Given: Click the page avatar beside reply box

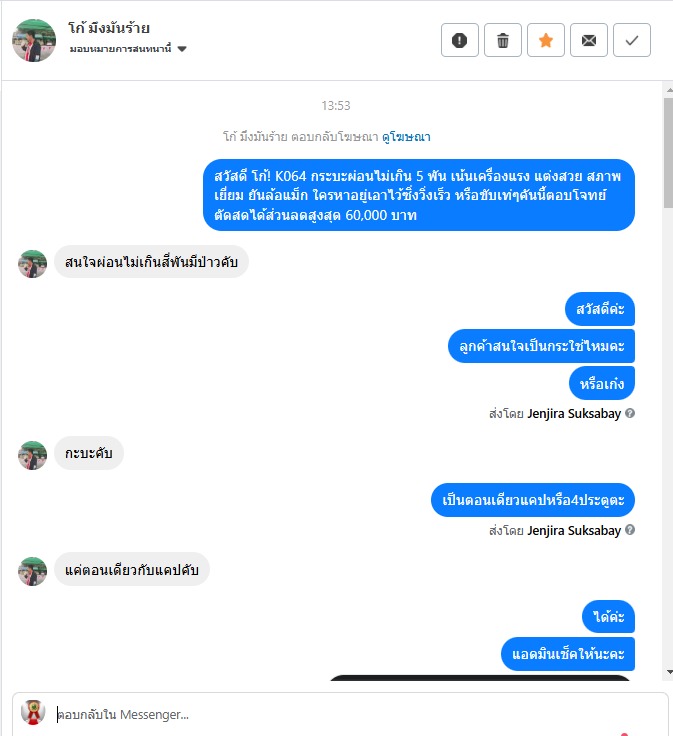Looking at the screenshot, I should coord(33,713).
